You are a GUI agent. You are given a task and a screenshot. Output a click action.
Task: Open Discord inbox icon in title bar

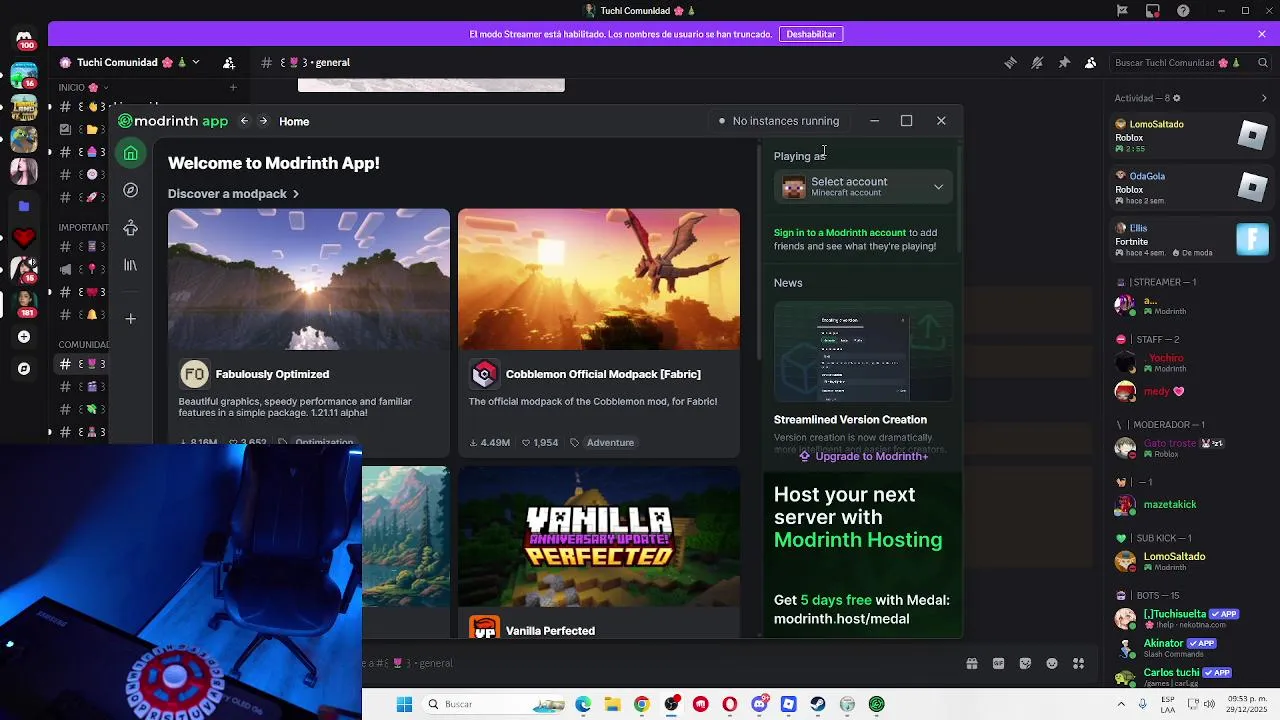click(x=1153, y=11)
